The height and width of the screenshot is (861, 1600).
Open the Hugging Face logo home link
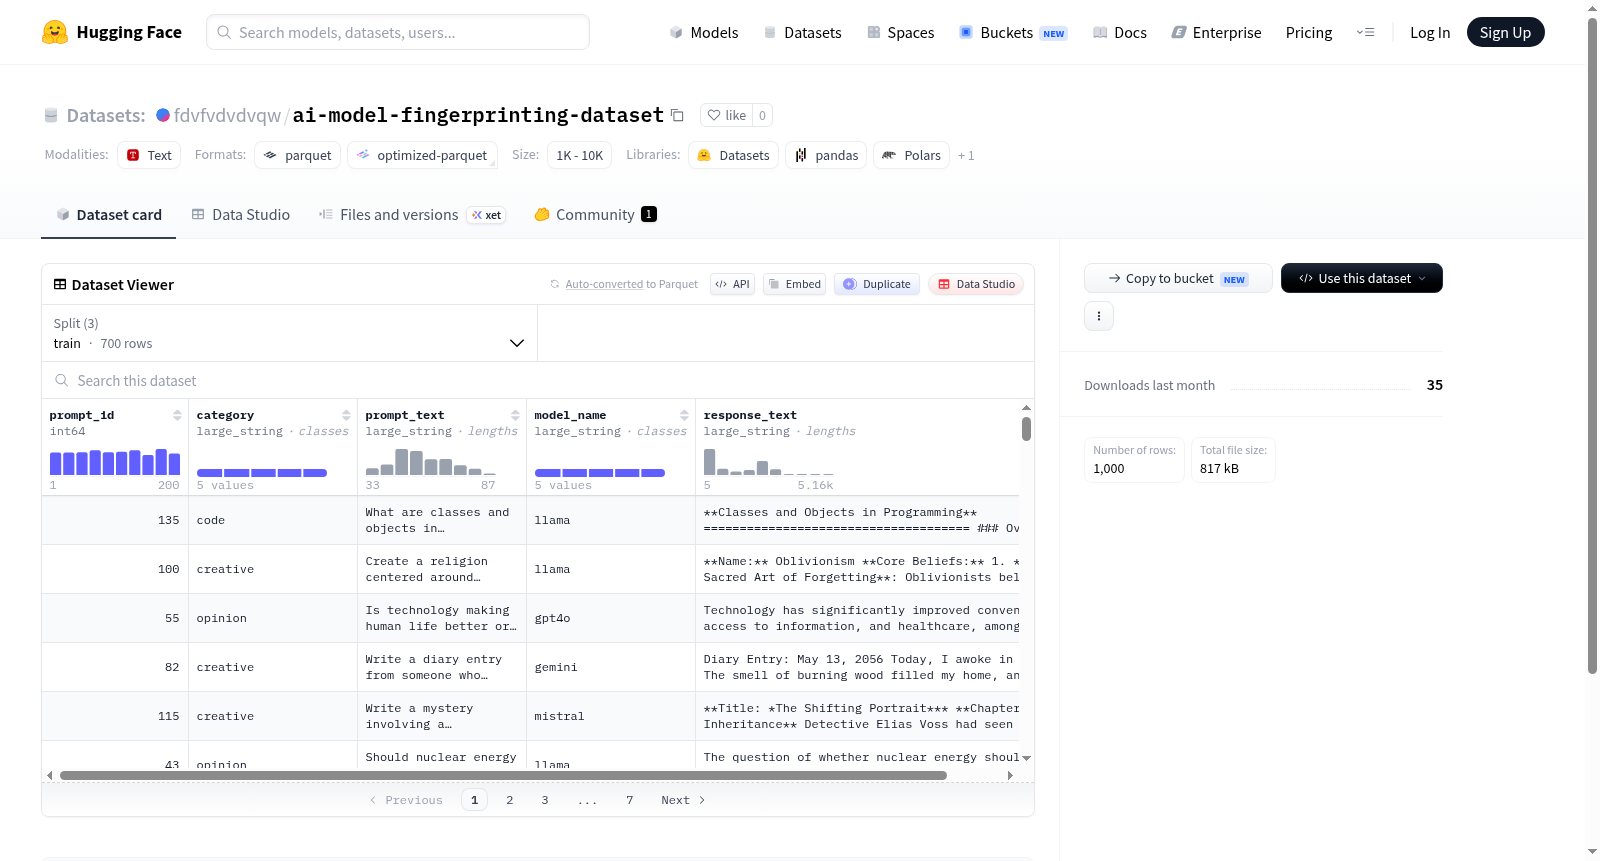pyautogui.click(x=112, y=32)
